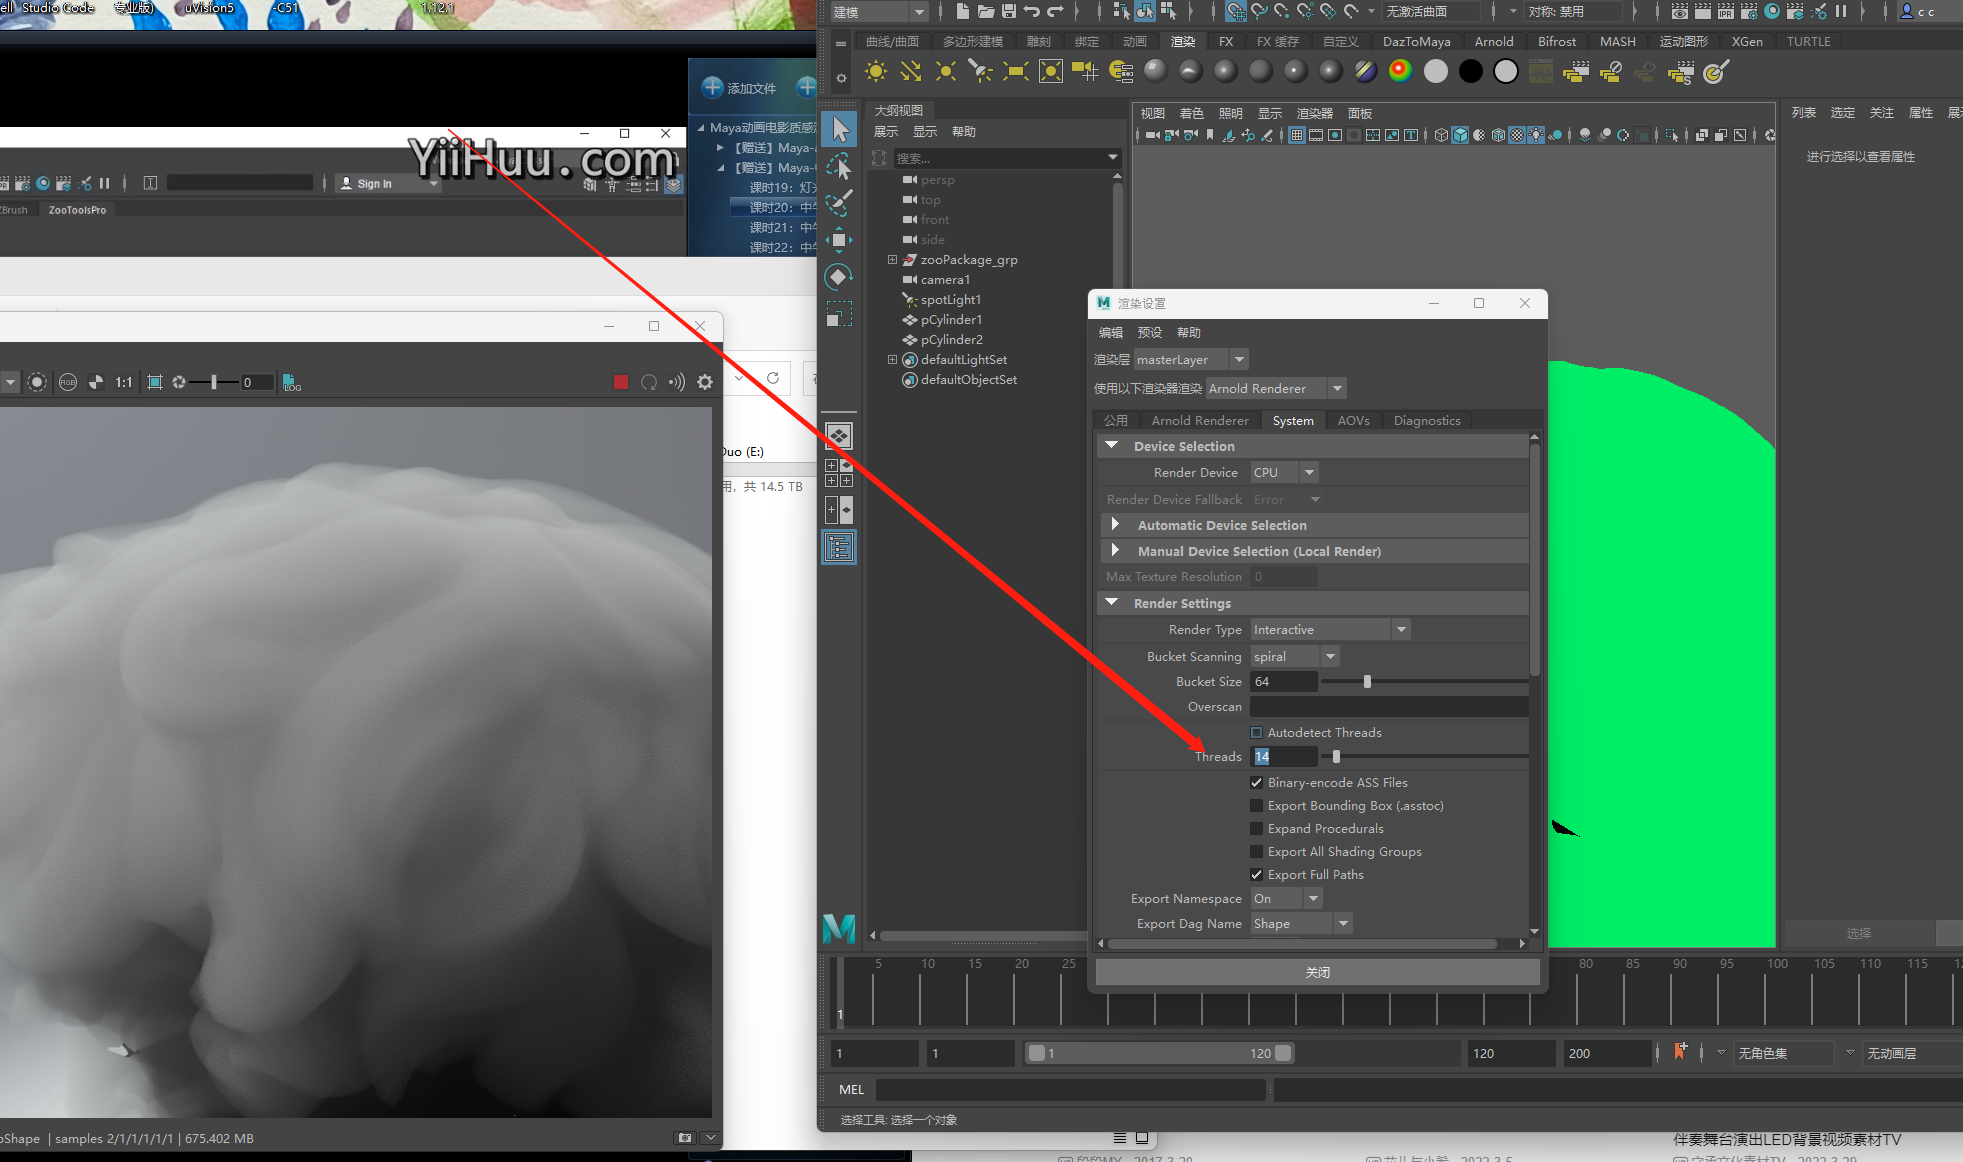Click the 关闭 close button
This screenshot has width=1963, height=1162.
coord(1317,972)
